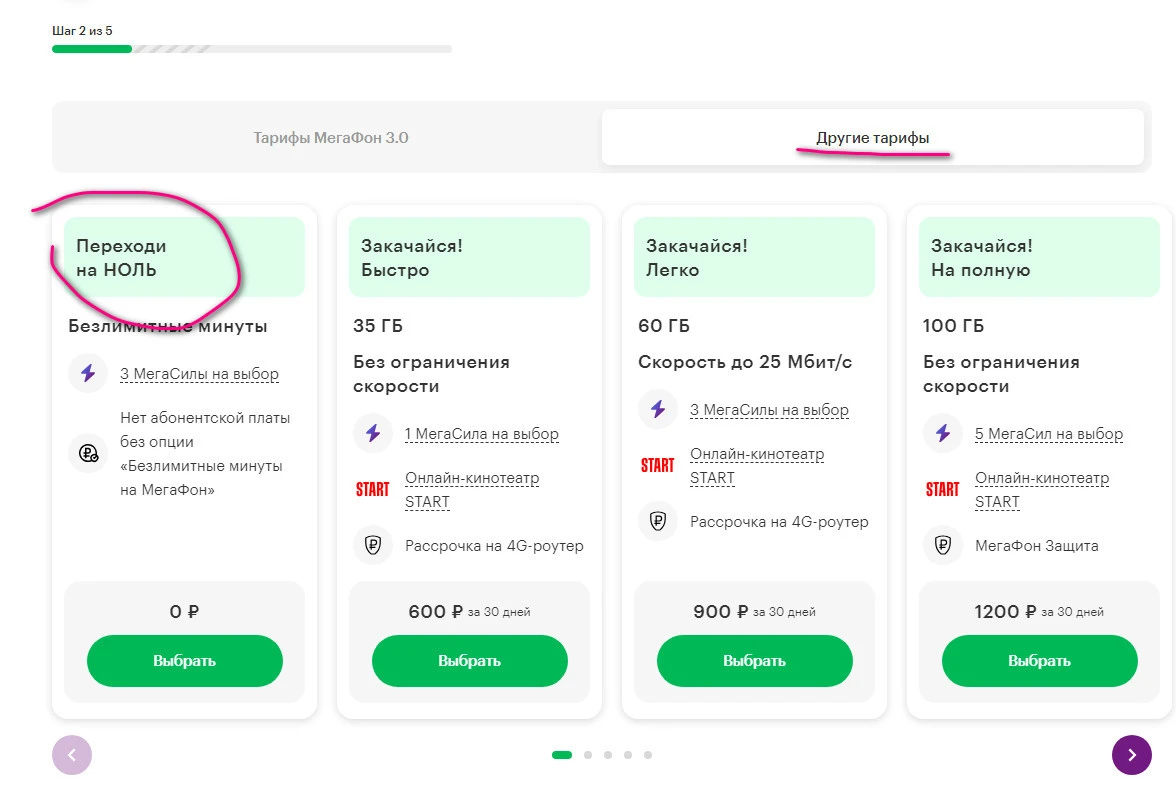Click the shield ruble icon beside Рассрочка in the Быстро card
1176x790 pixels.
(x=373, y=545)
